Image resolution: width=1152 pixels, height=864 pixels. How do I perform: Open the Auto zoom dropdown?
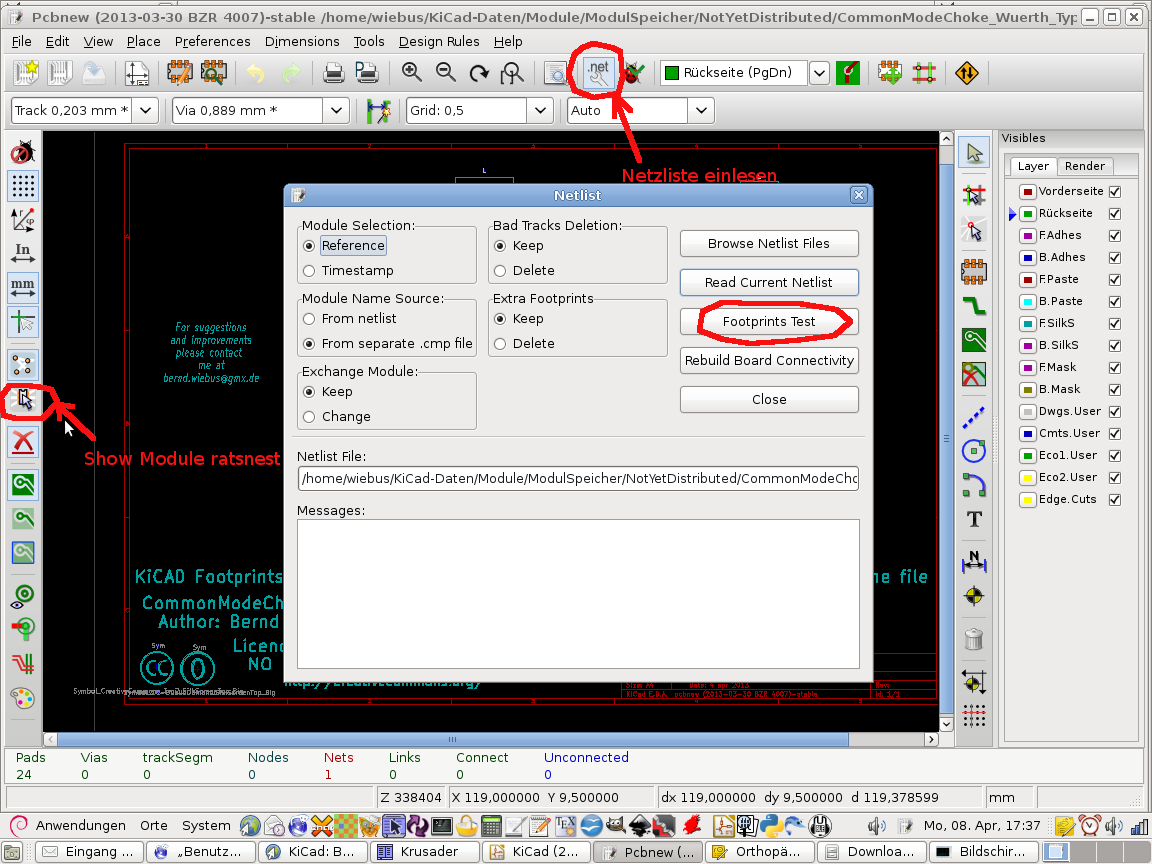701,110
